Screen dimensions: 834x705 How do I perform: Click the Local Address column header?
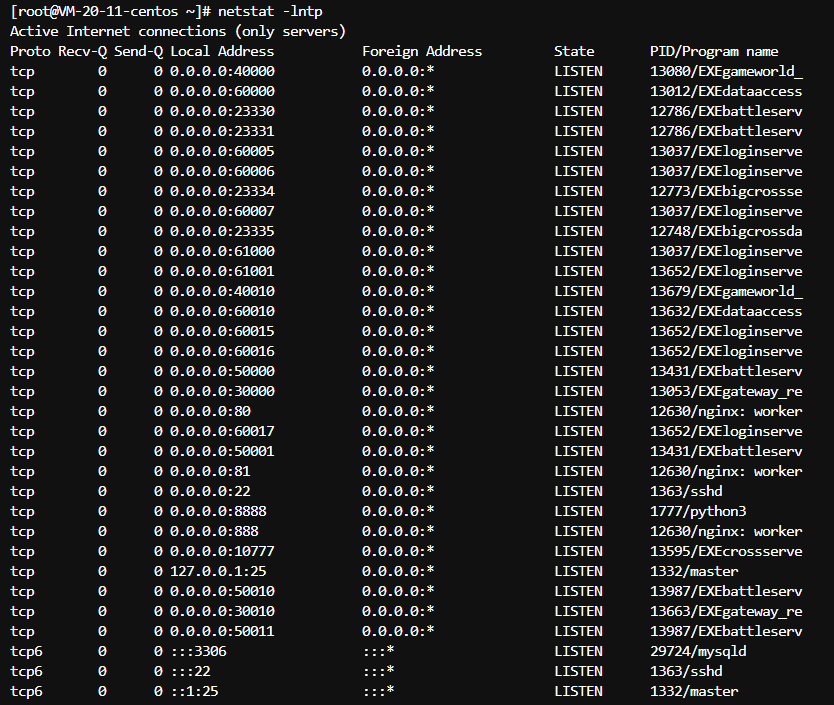[x=222, y=51]
